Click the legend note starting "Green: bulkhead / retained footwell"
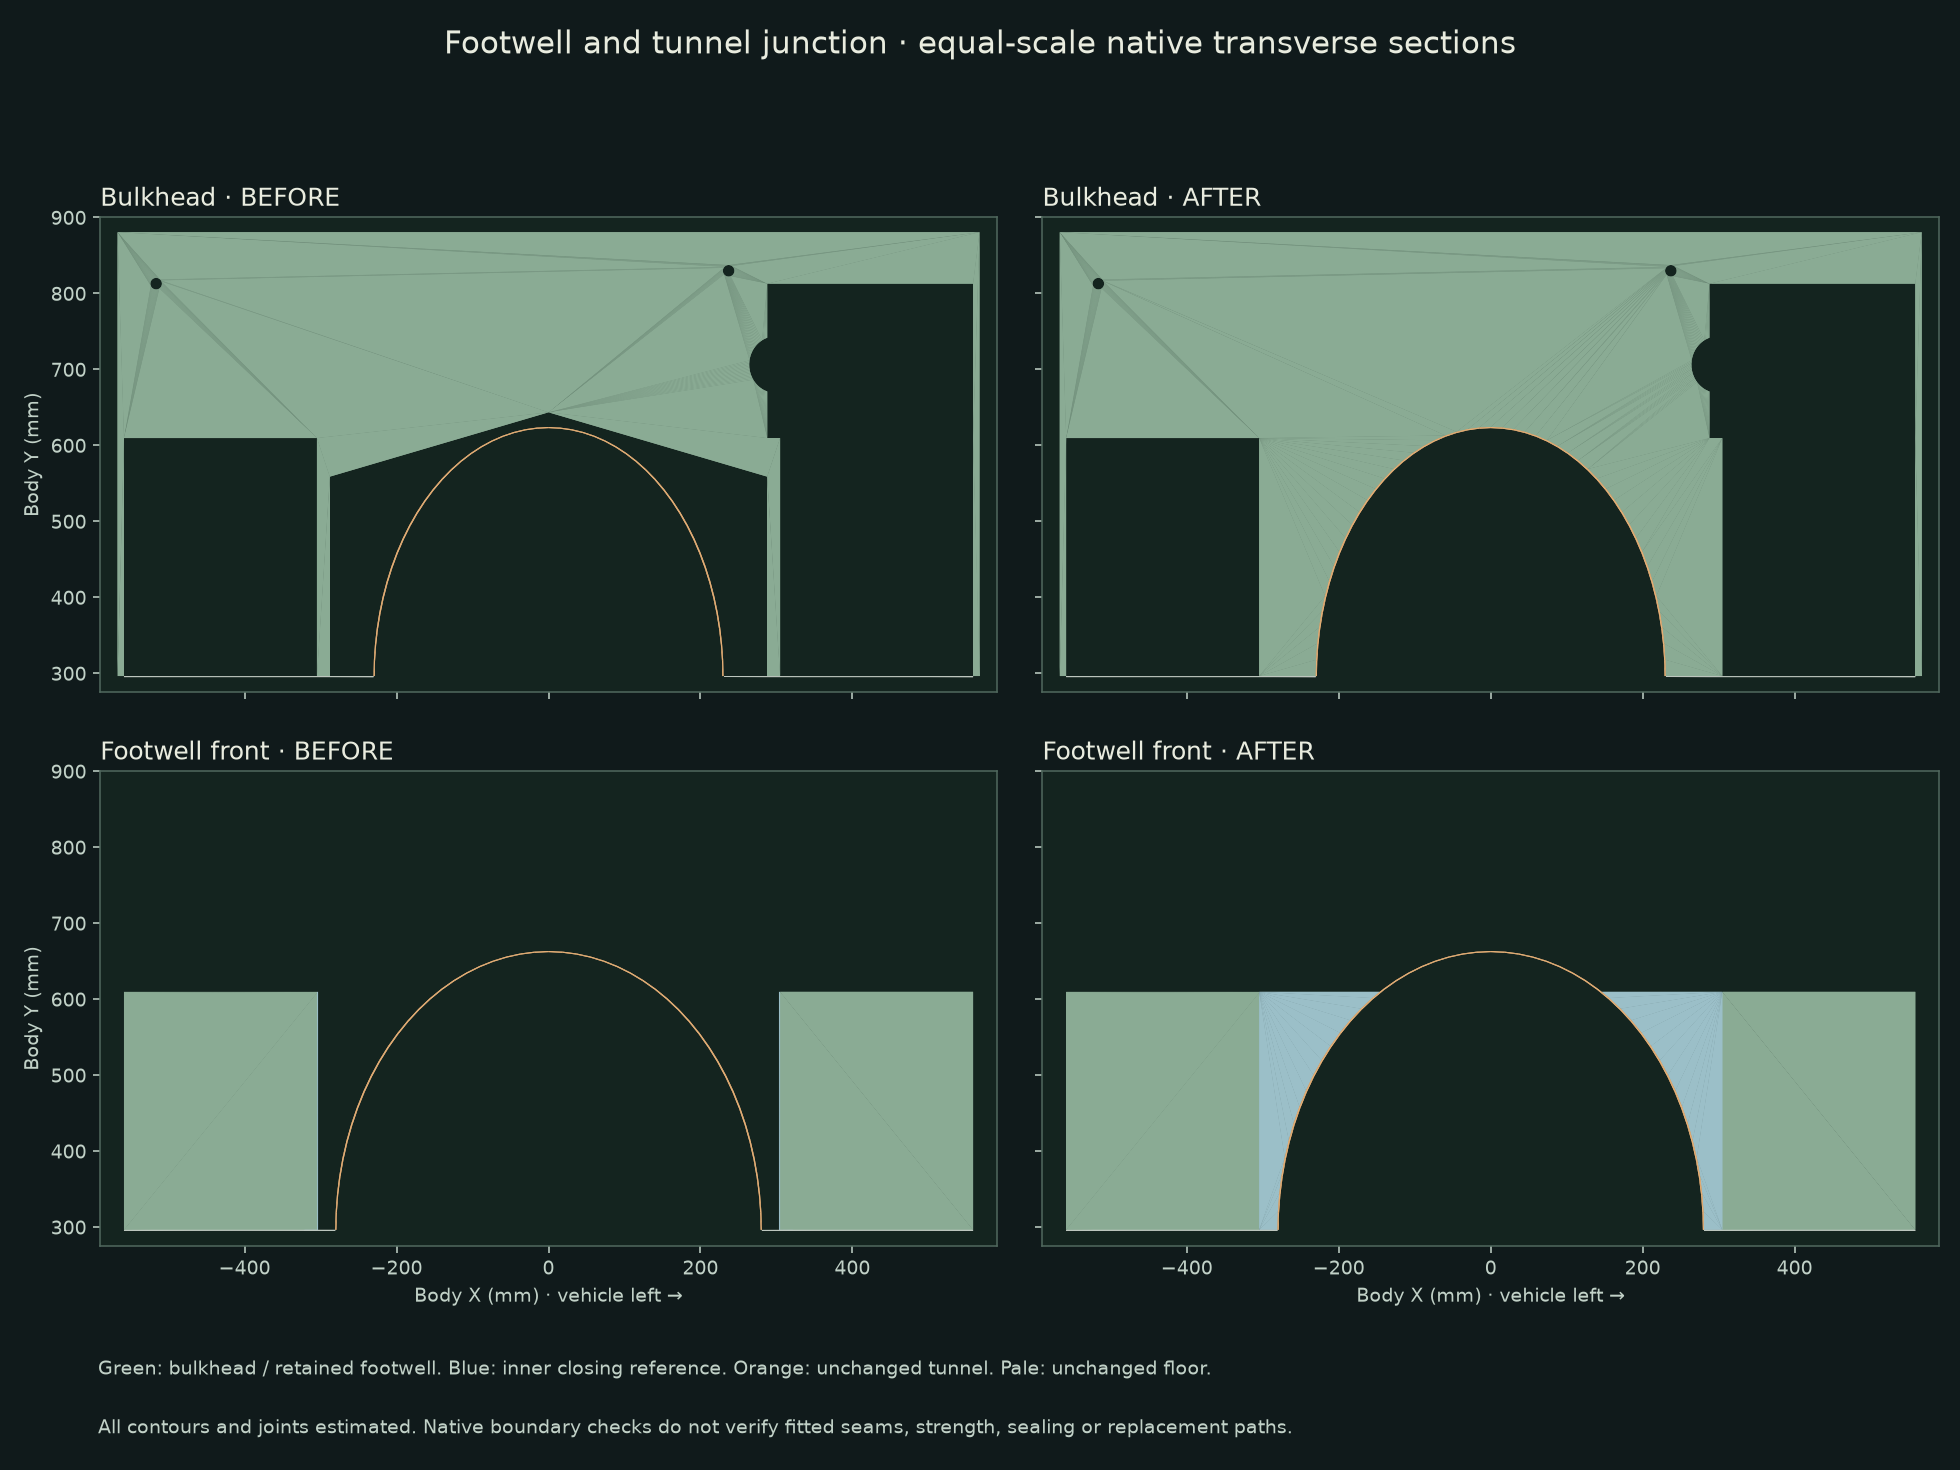Viewport: 1960px width, 1470px height. [654, 1368]
